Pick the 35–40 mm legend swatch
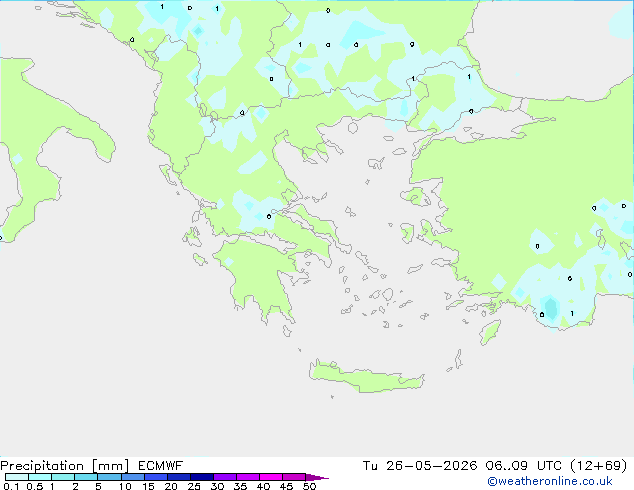 (x=247, y=477)
